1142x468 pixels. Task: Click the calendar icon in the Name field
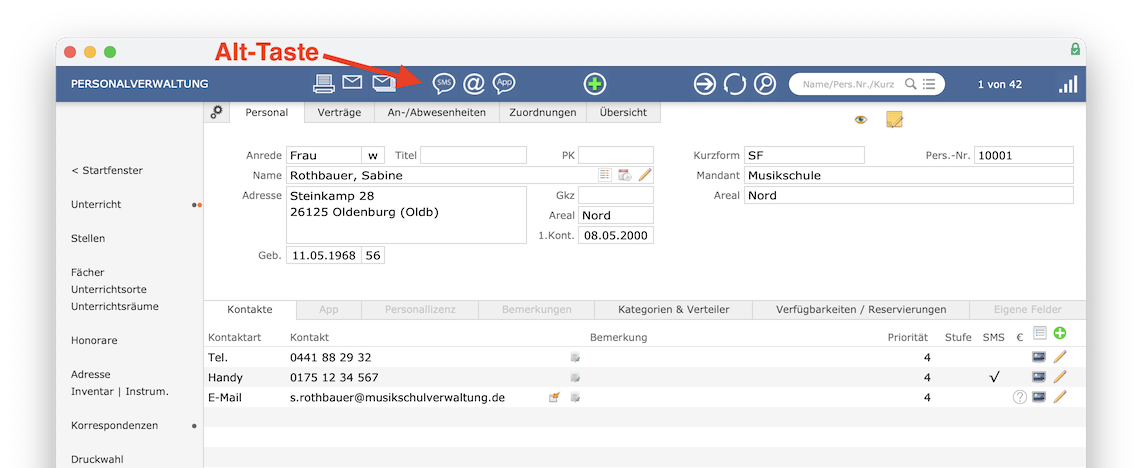click(x=624, y=175)
